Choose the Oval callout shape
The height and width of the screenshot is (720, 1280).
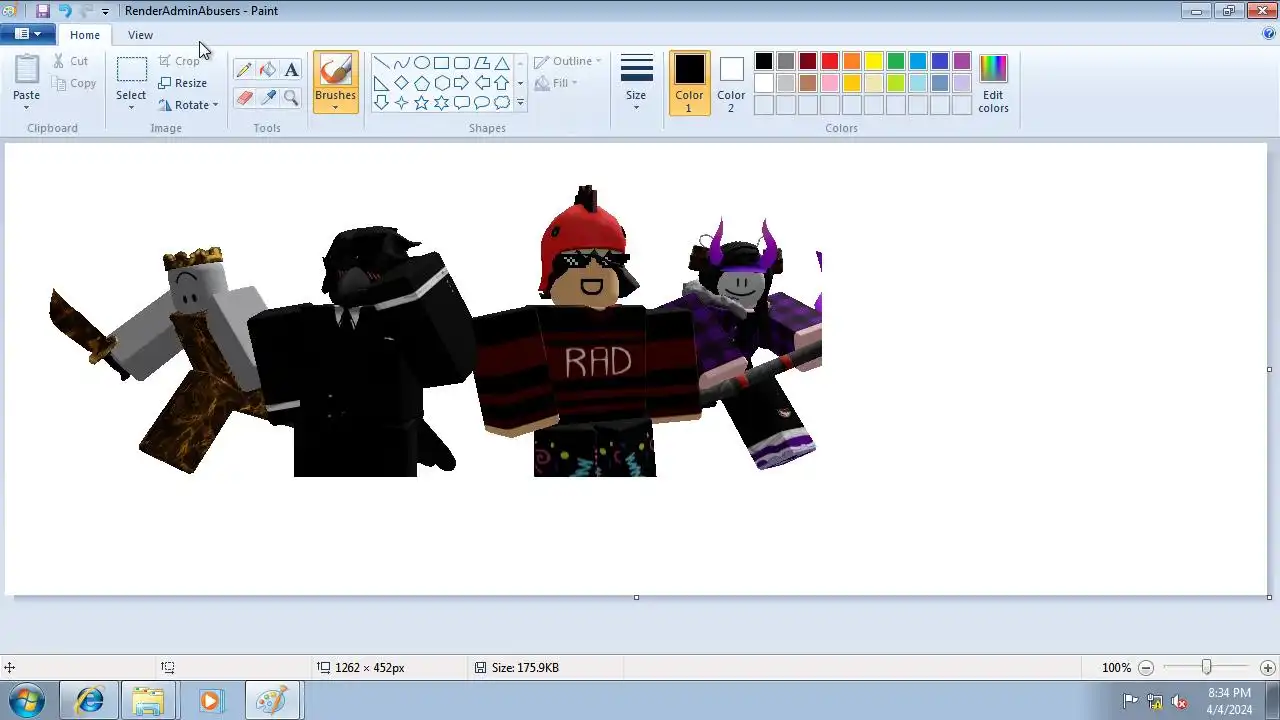[481, 102]
